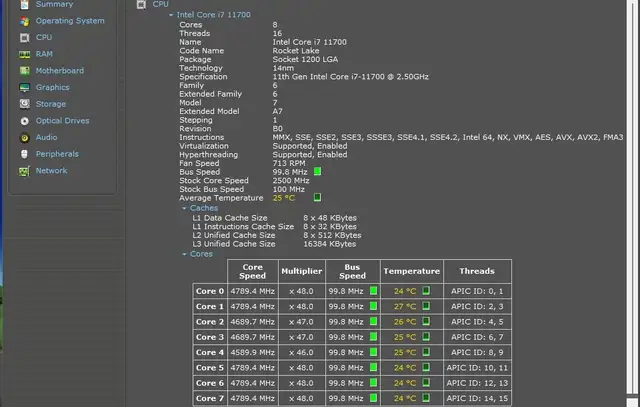640x407 pixels.
Task: Click the Peripherals mouse icon in sidebar
Action: (24, 154)
